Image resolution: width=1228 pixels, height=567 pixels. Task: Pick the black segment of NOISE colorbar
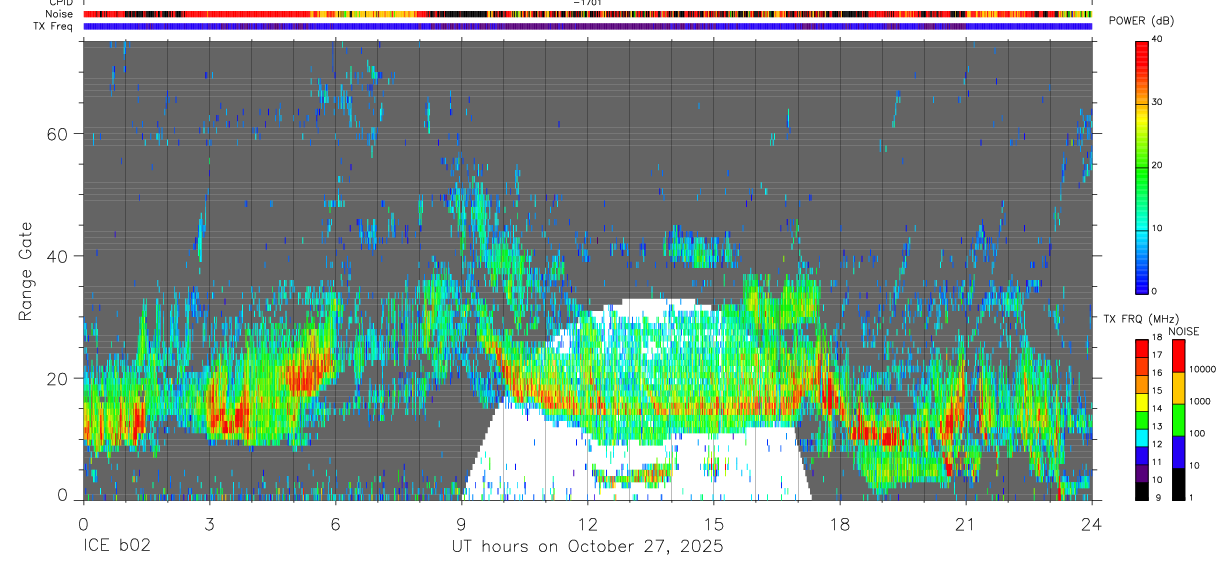click(x=1178, y=484)
